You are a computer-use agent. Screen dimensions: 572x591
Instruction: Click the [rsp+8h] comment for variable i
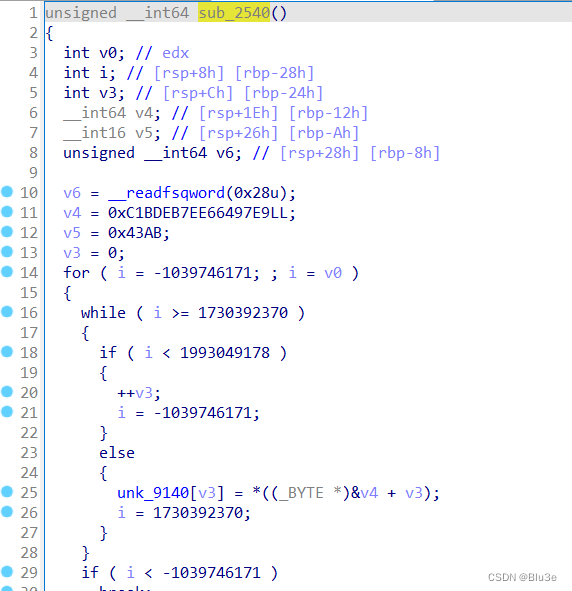189,73
